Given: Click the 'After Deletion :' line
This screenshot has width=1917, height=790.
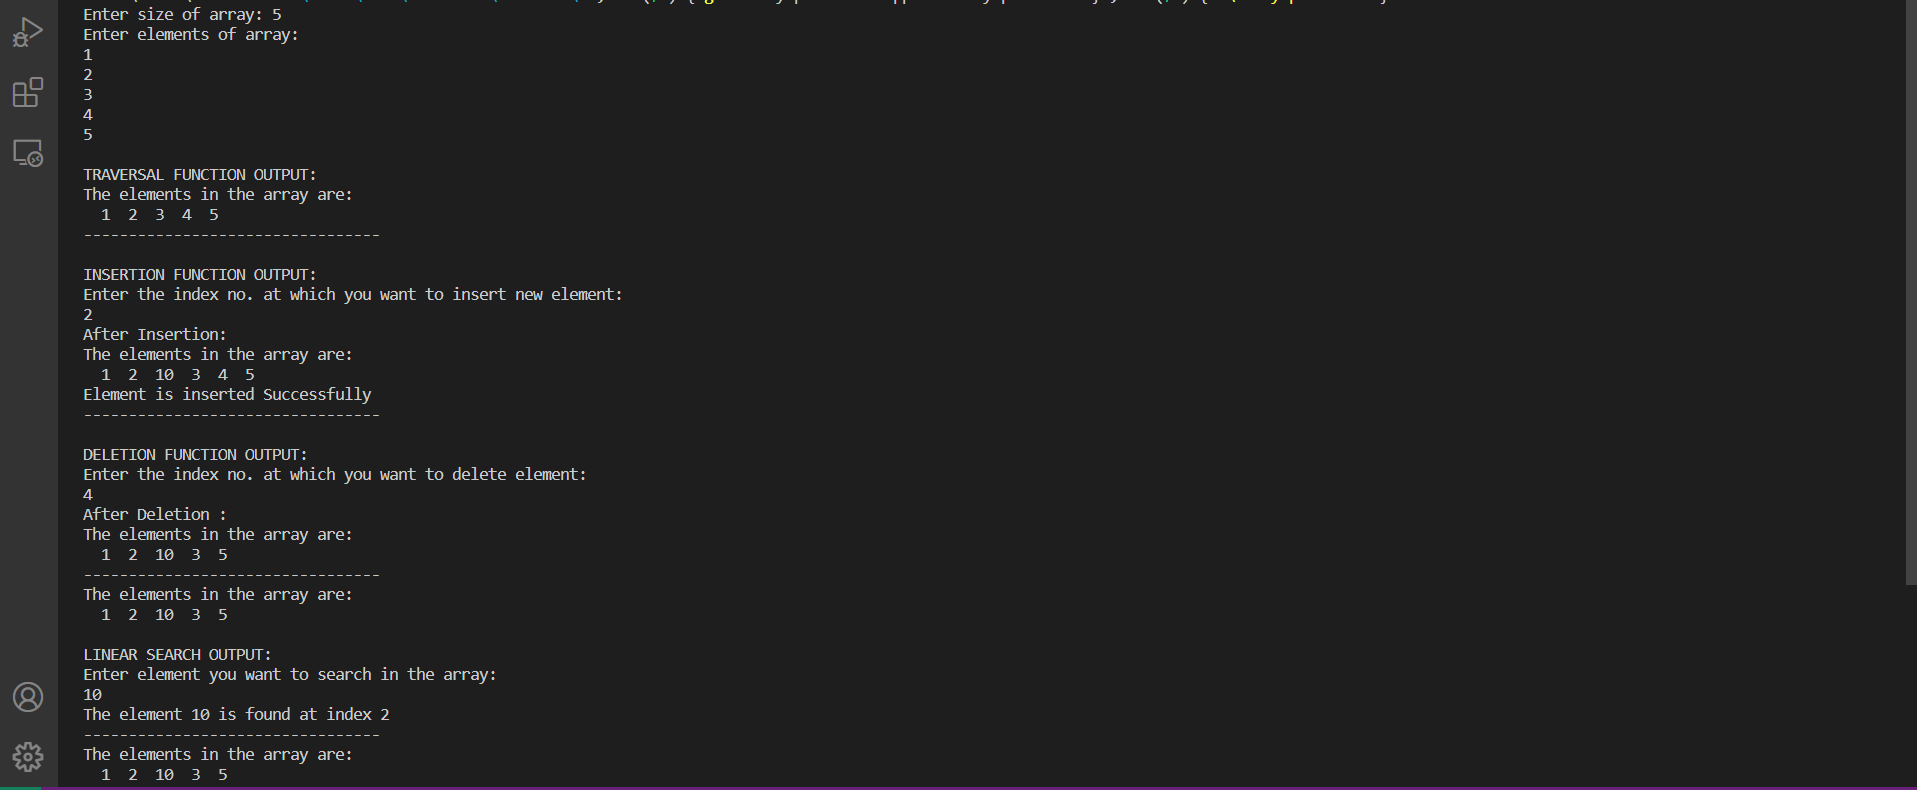Looking at the screenshot, I should coord(155,514).
